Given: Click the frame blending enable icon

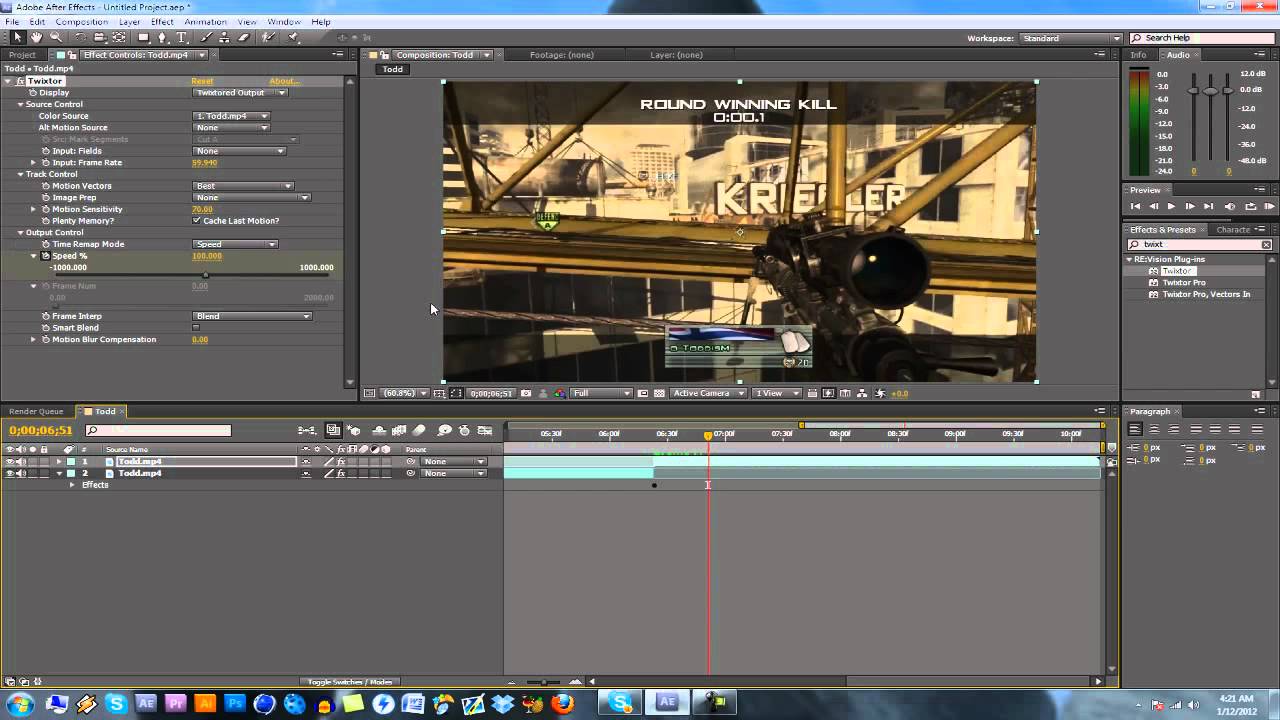Looking at the screenshot, I should pos(399,430).
